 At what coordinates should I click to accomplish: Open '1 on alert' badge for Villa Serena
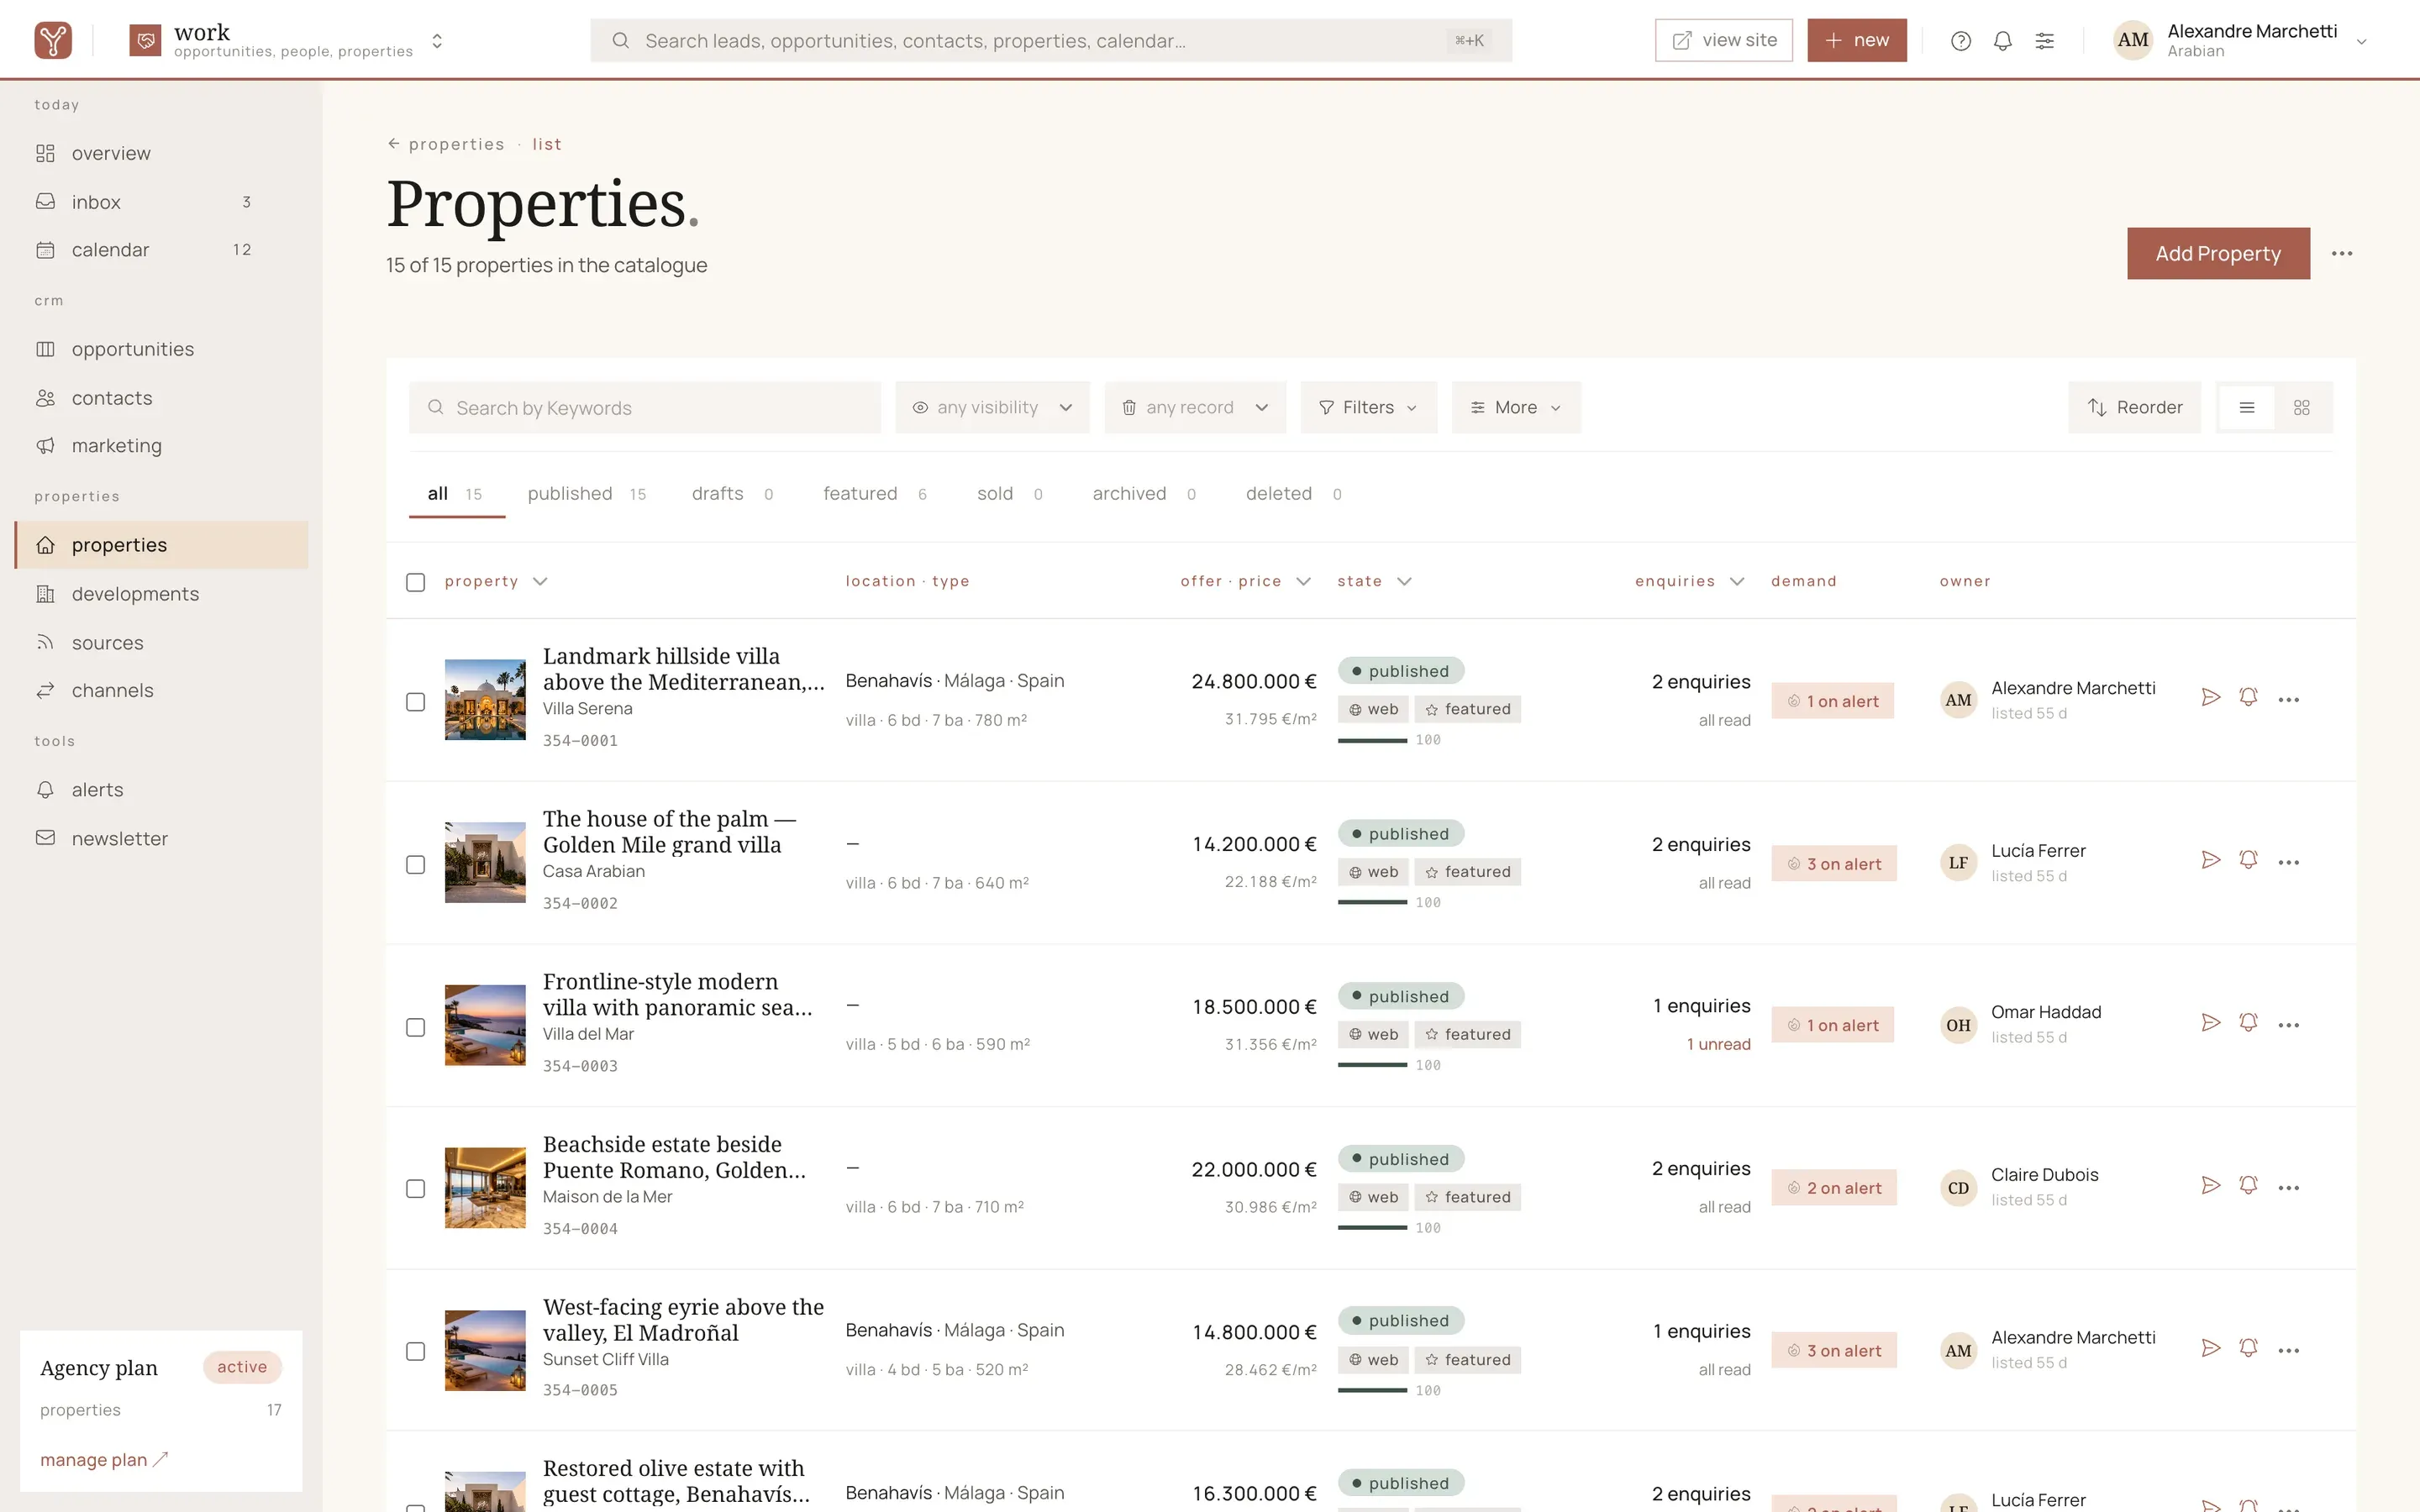[1832, 701]
